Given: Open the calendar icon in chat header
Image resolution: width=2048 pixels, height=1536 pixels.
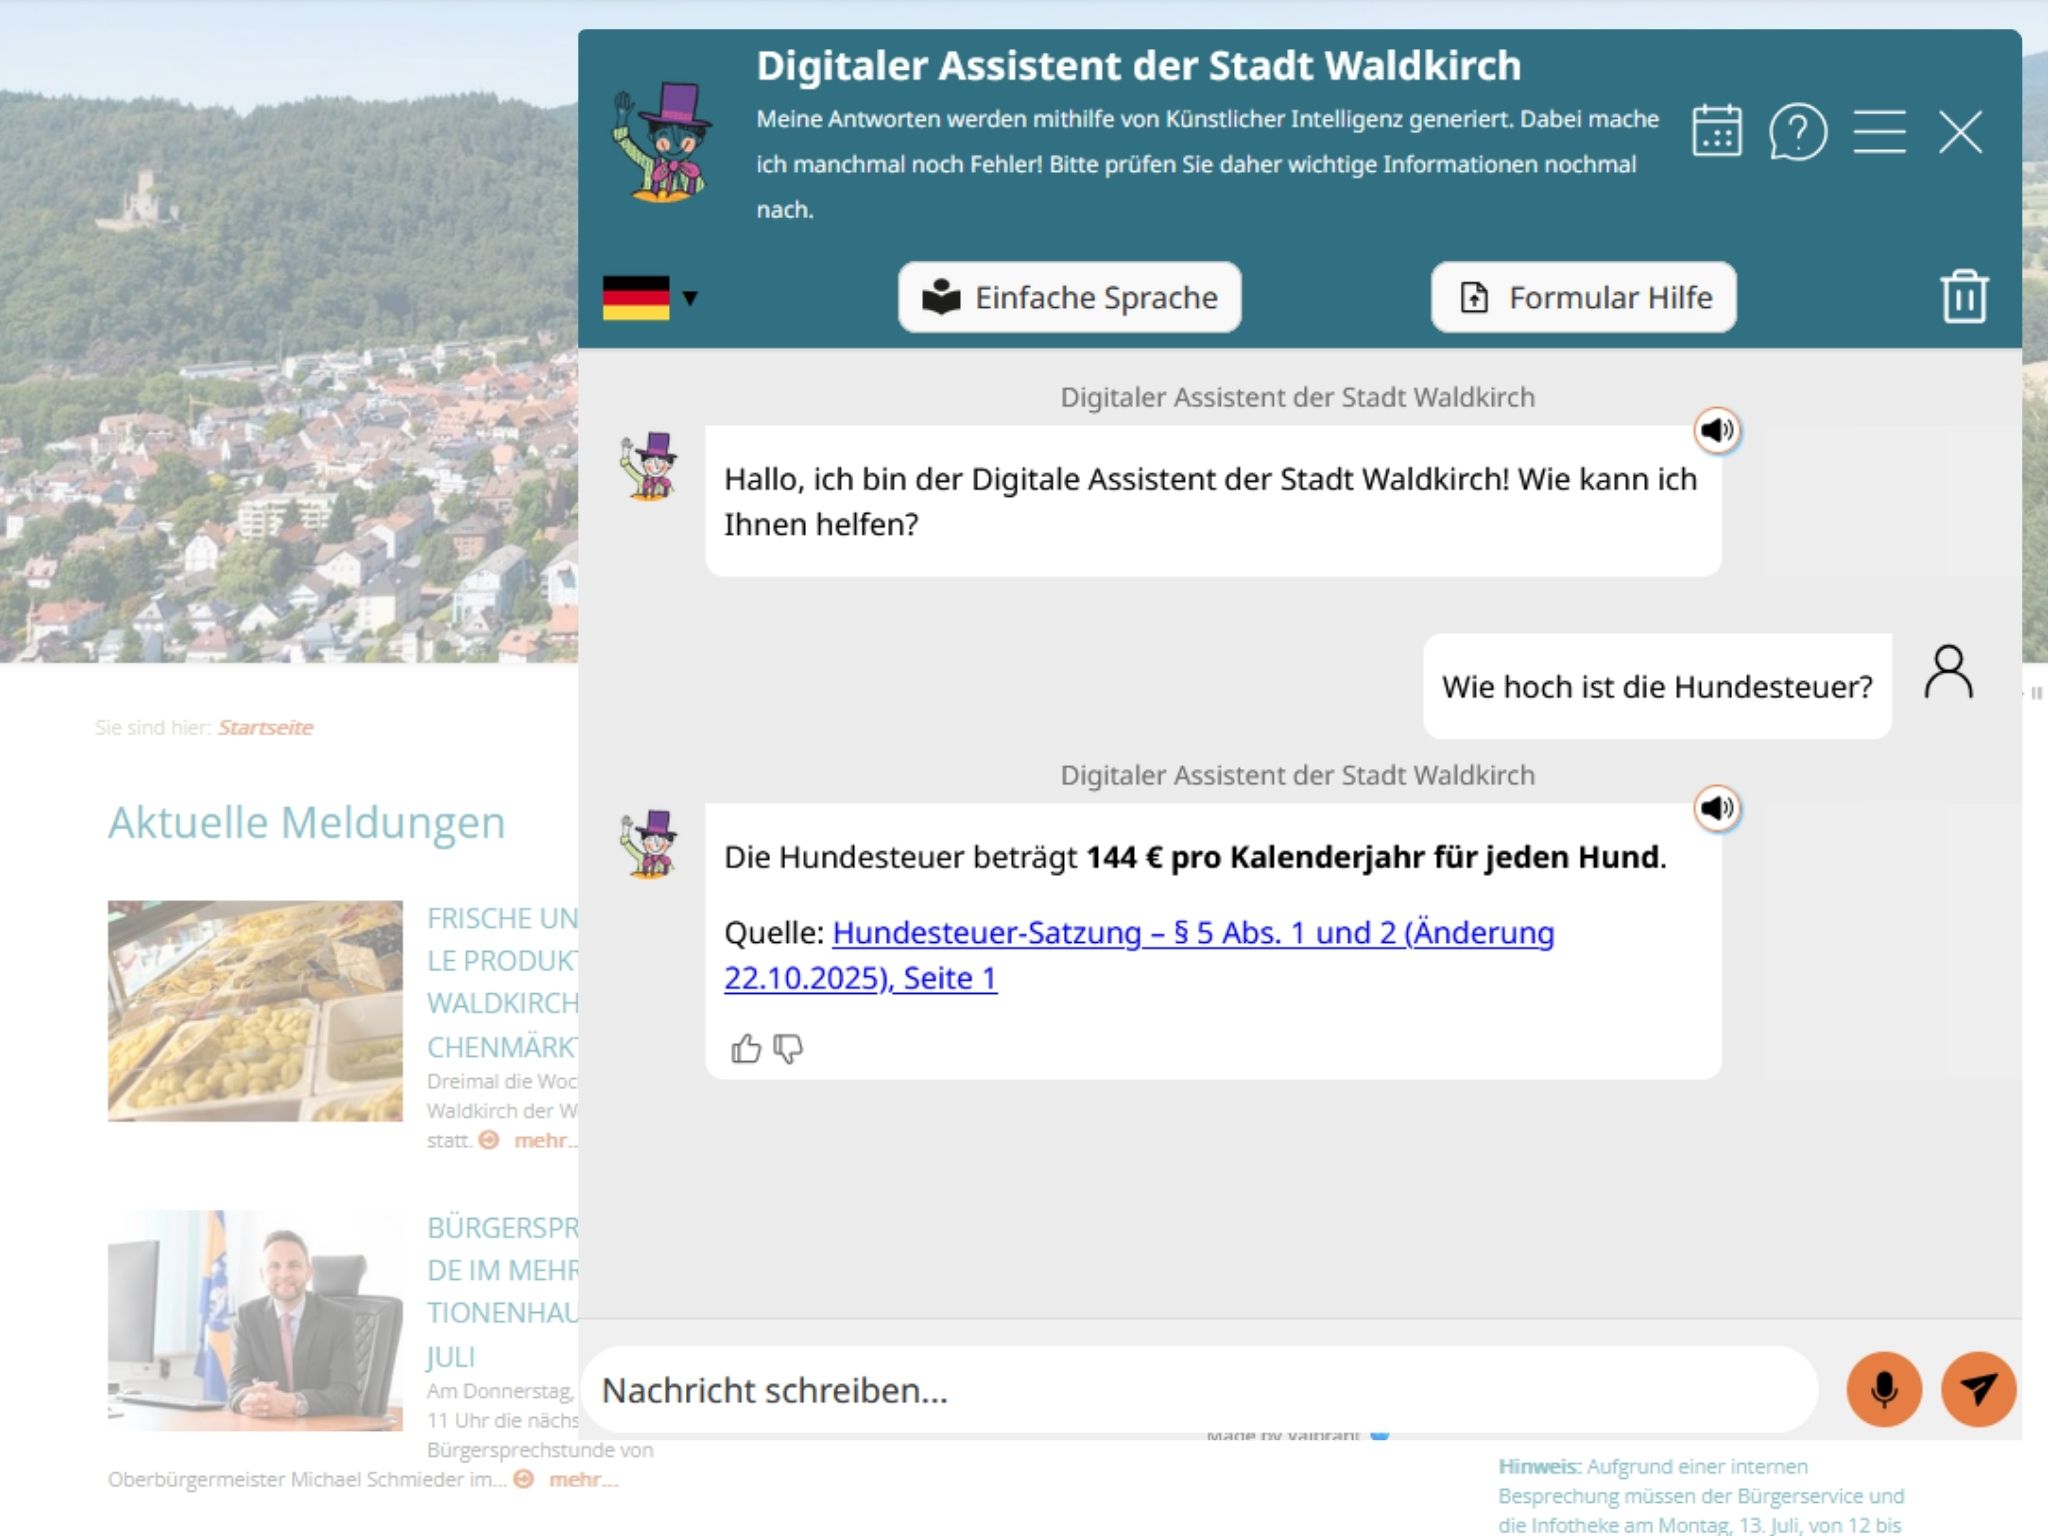Looking at the screenshot, I should tap(1717, 131).
